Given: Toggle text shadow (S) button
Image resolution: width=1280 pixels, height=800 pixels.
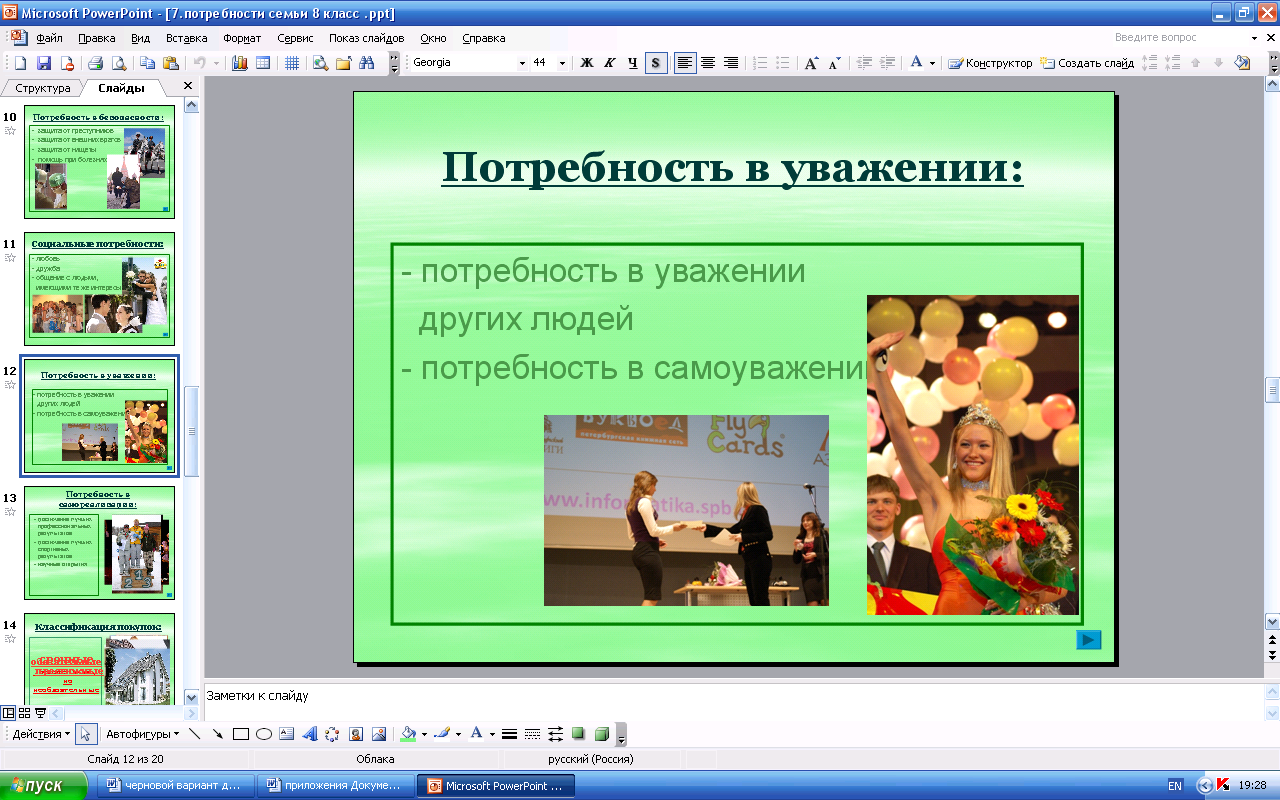Looking at the screenshot, I should pos(656,63).
